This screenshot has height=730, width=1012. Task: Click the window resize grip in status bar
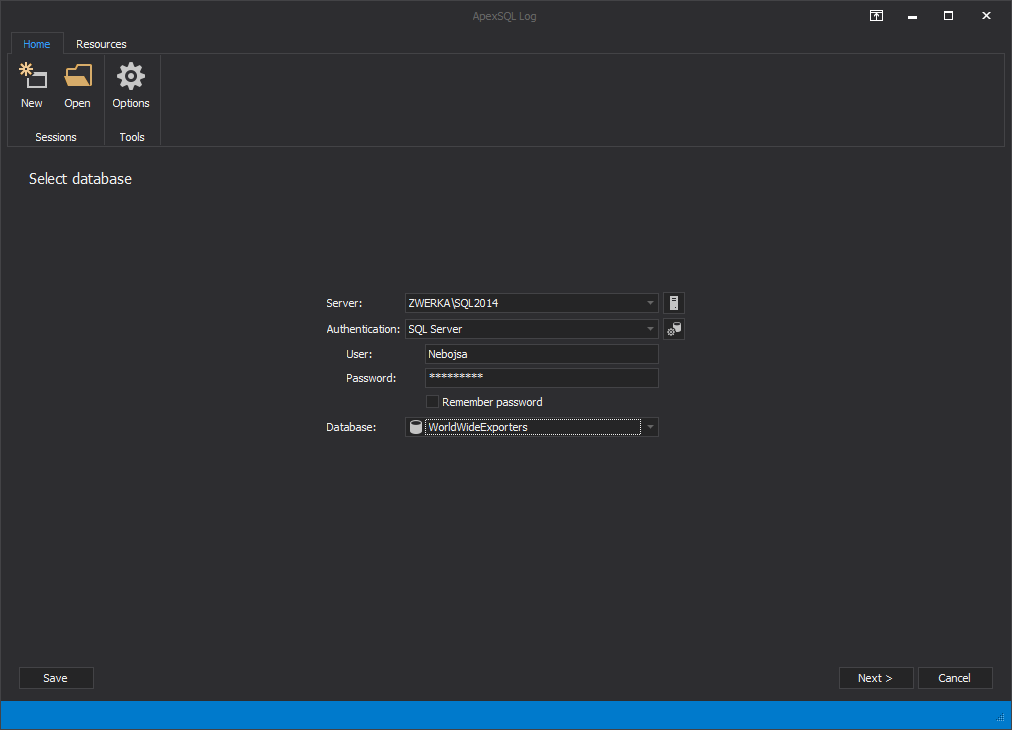[1001, 718]
